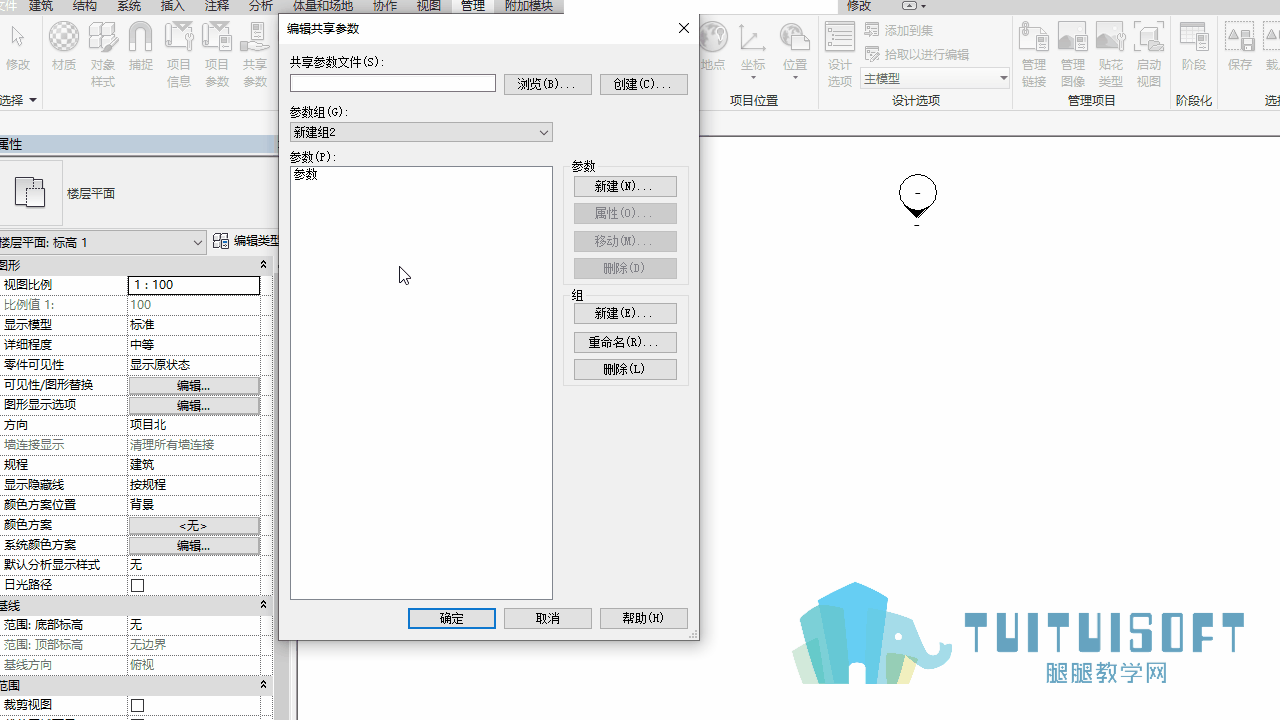Collapse the 图形 properties section
1280x720 pixels.
point(264,265)
